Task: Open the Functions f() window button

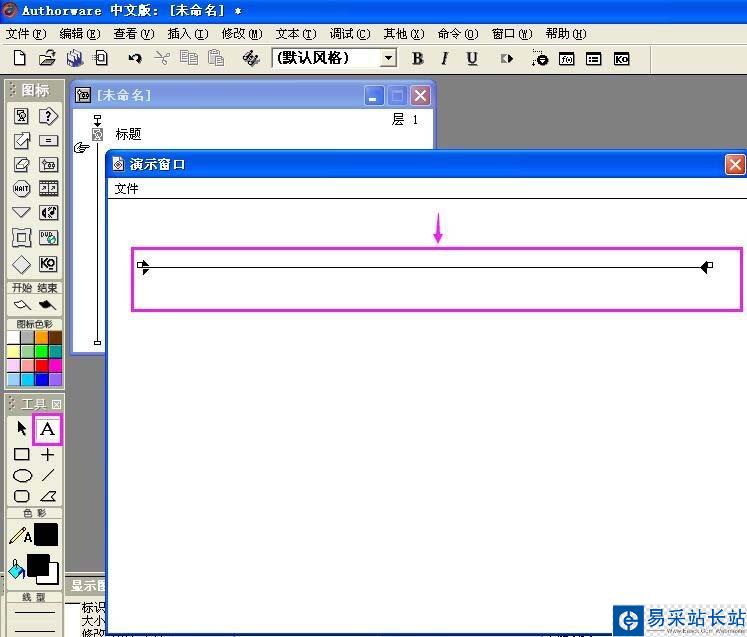Action: 566,59
